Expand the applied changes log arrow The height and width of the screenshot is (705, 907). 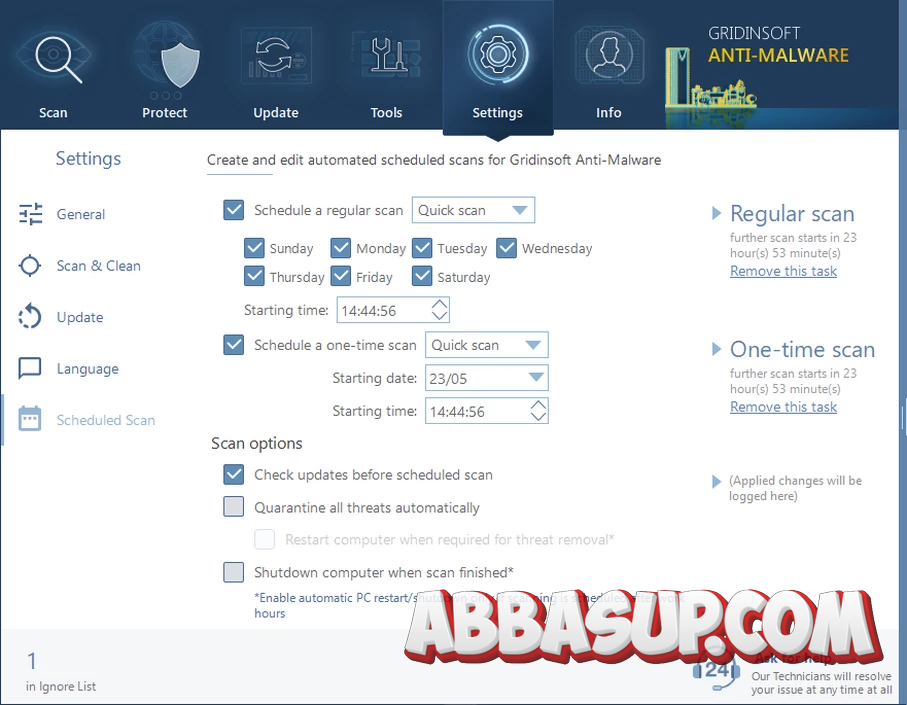coord(716,481)
